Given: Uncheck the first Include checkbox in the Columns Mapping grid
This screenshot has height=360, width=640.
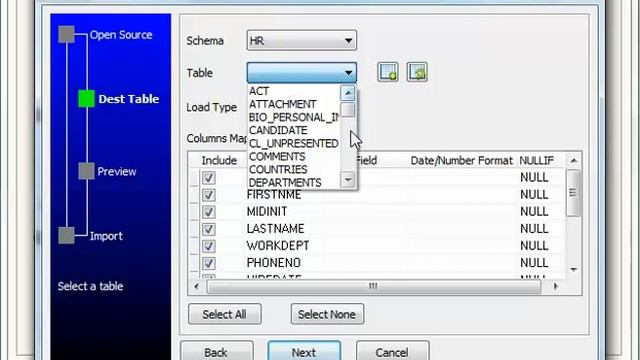Looking at the screenshot, I should (209, 178).
